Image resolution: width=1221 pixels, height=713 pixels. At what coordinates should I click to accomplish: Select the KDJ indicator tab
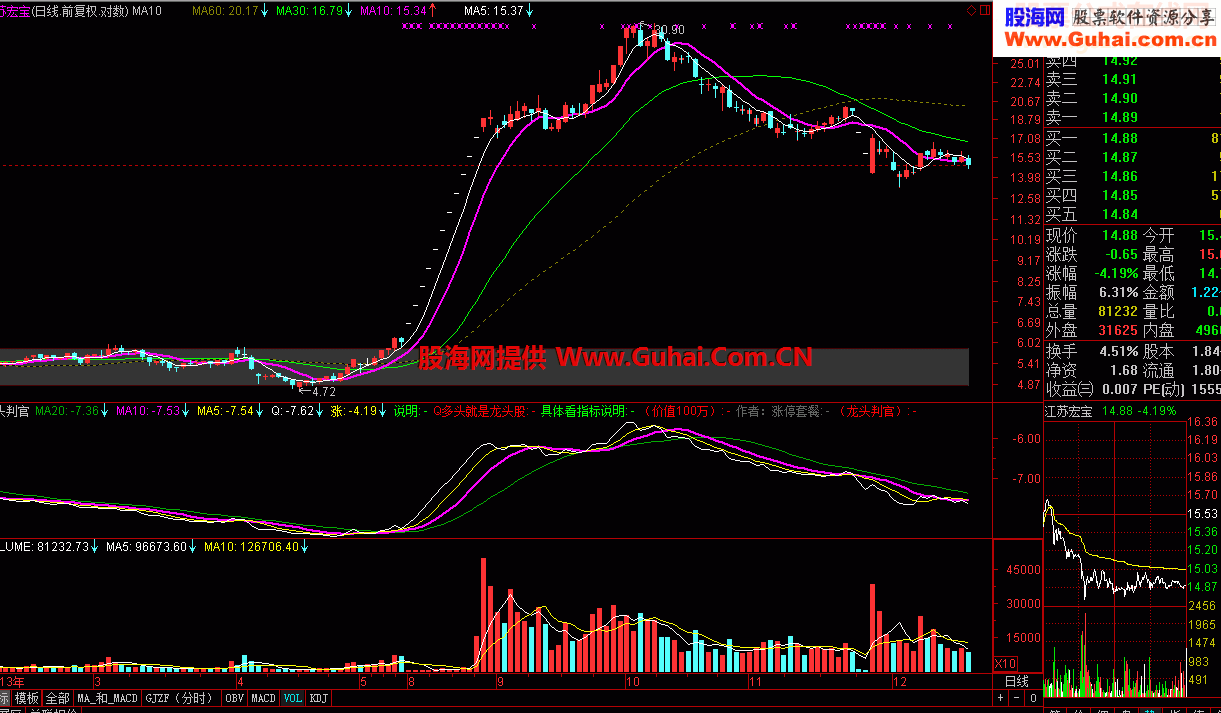tap(318, 698)
